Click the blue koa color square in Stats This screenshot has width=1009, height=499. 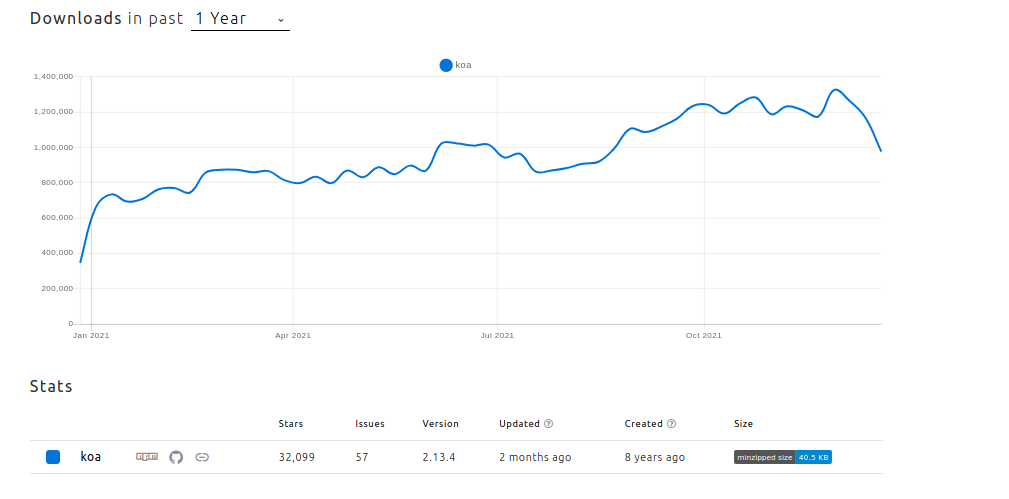pyautogui.click(x=53, y=457)
